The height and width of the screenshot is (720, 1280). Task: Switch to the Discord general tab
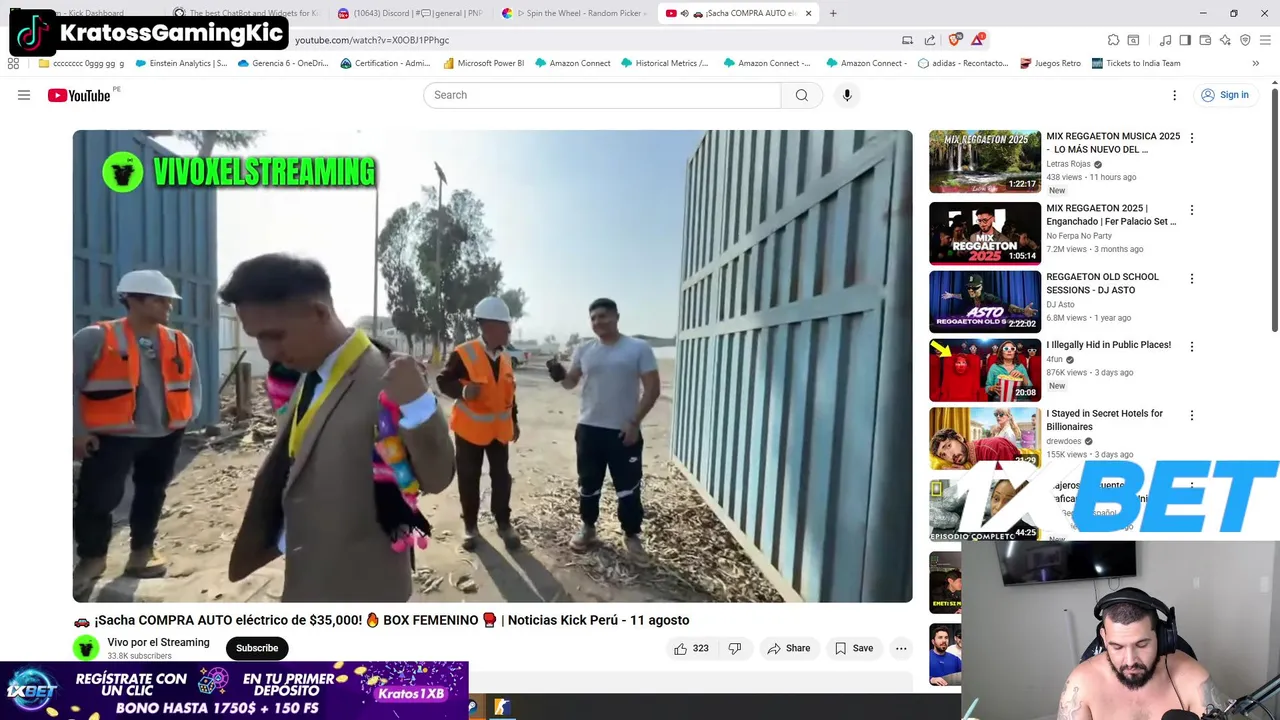pos(410,13)
